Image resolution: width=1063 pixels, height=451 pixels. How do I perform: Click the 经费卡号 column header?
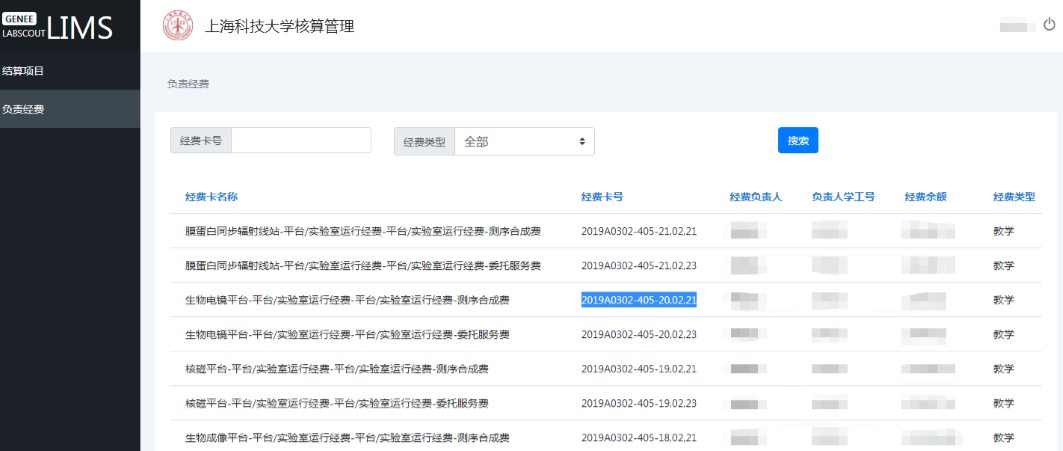[602, 197]
